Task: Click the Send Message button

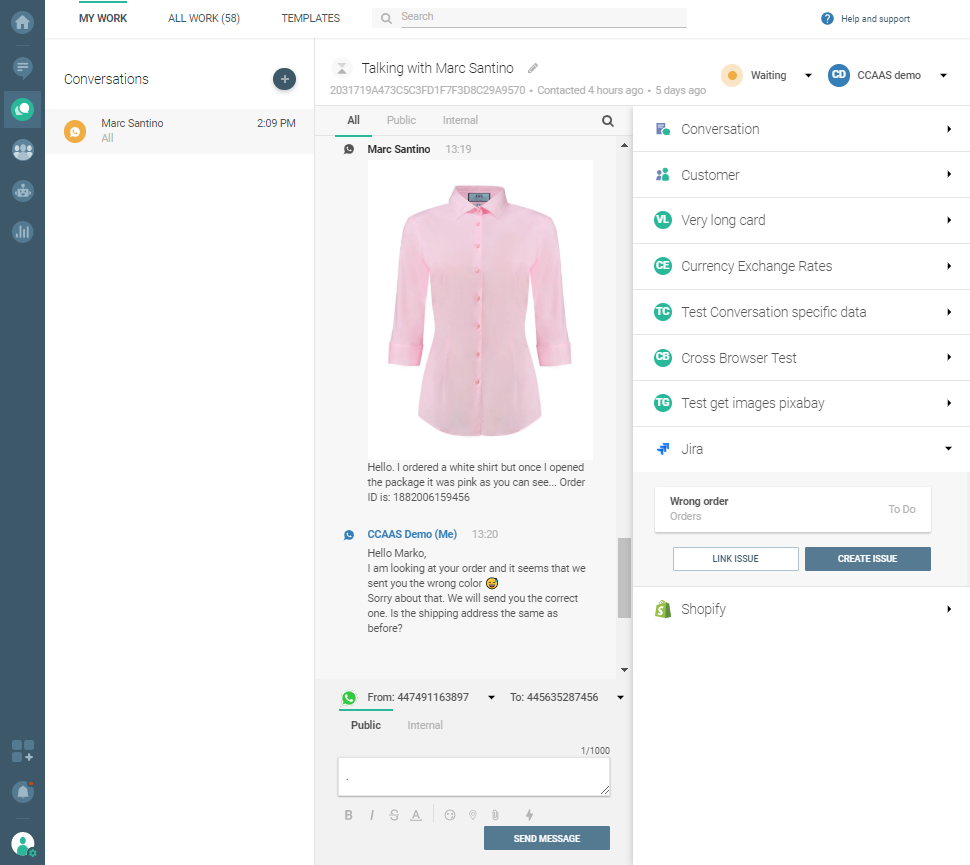Action: click(546, 838)
